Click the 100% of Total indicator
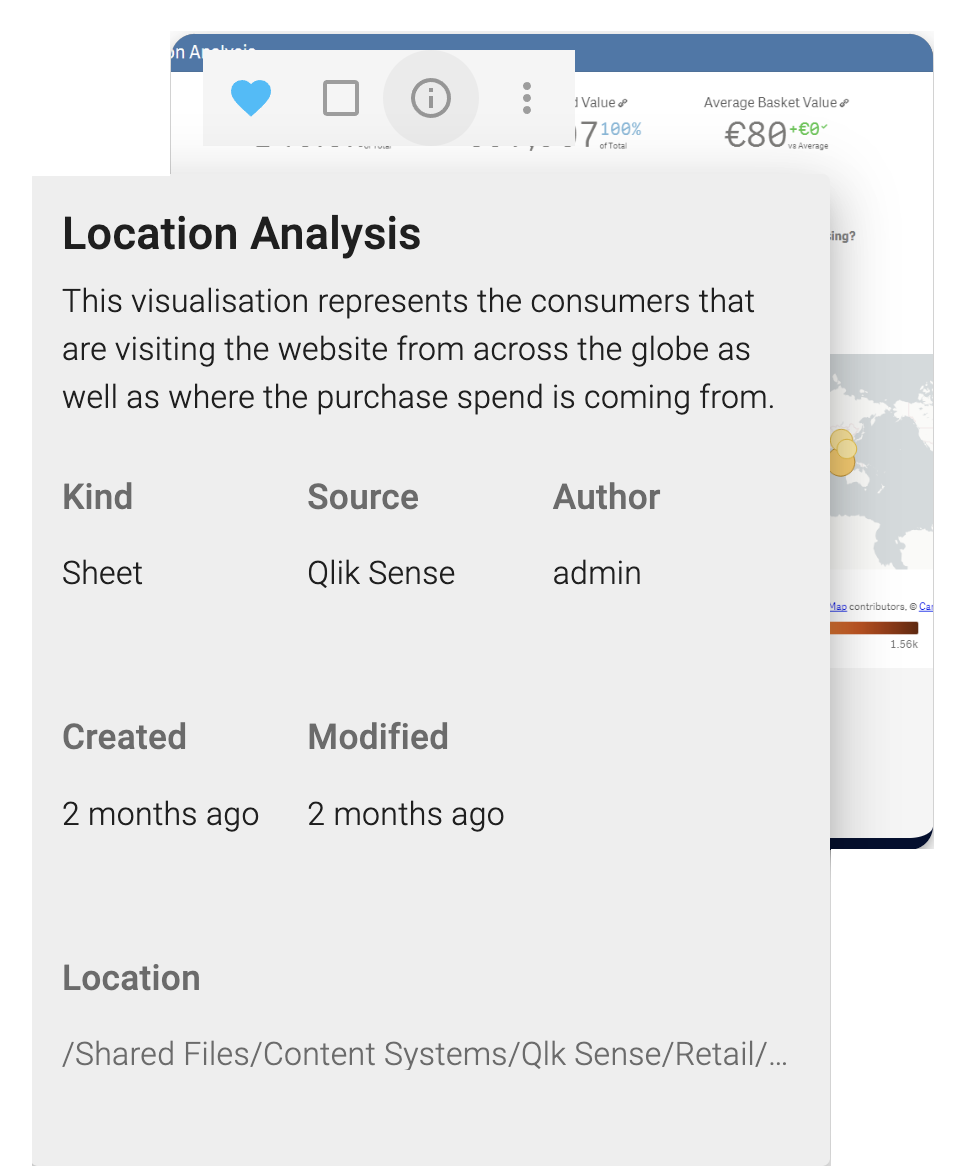Screen dimensions: 966x1166 (620, 135)
